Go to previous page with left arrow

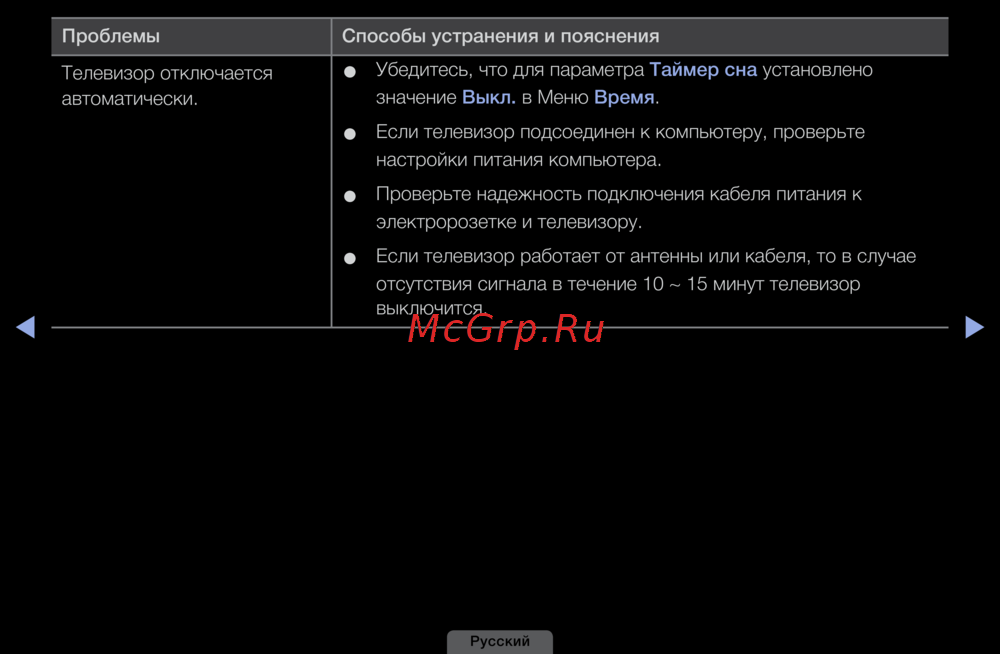(x=26, y=327)
